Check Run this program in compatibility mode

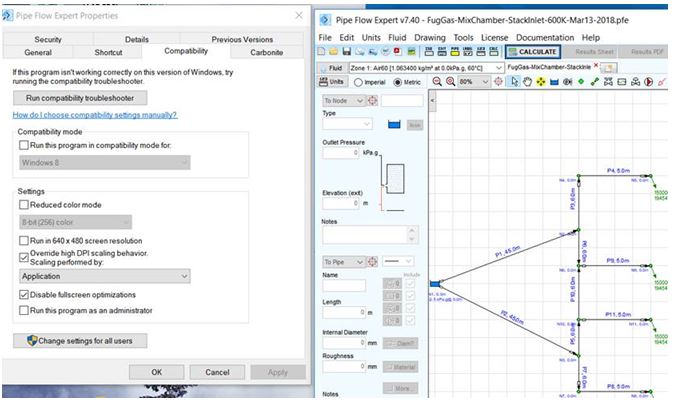[24, 145]
